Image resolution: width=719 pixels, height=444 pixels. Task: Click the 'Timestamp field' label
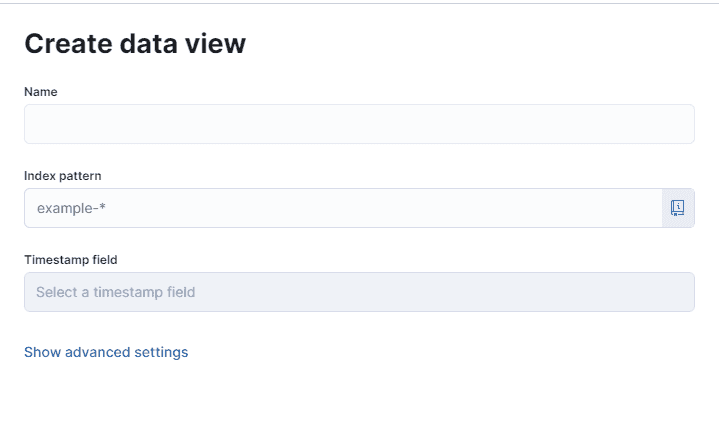(71, 260)
